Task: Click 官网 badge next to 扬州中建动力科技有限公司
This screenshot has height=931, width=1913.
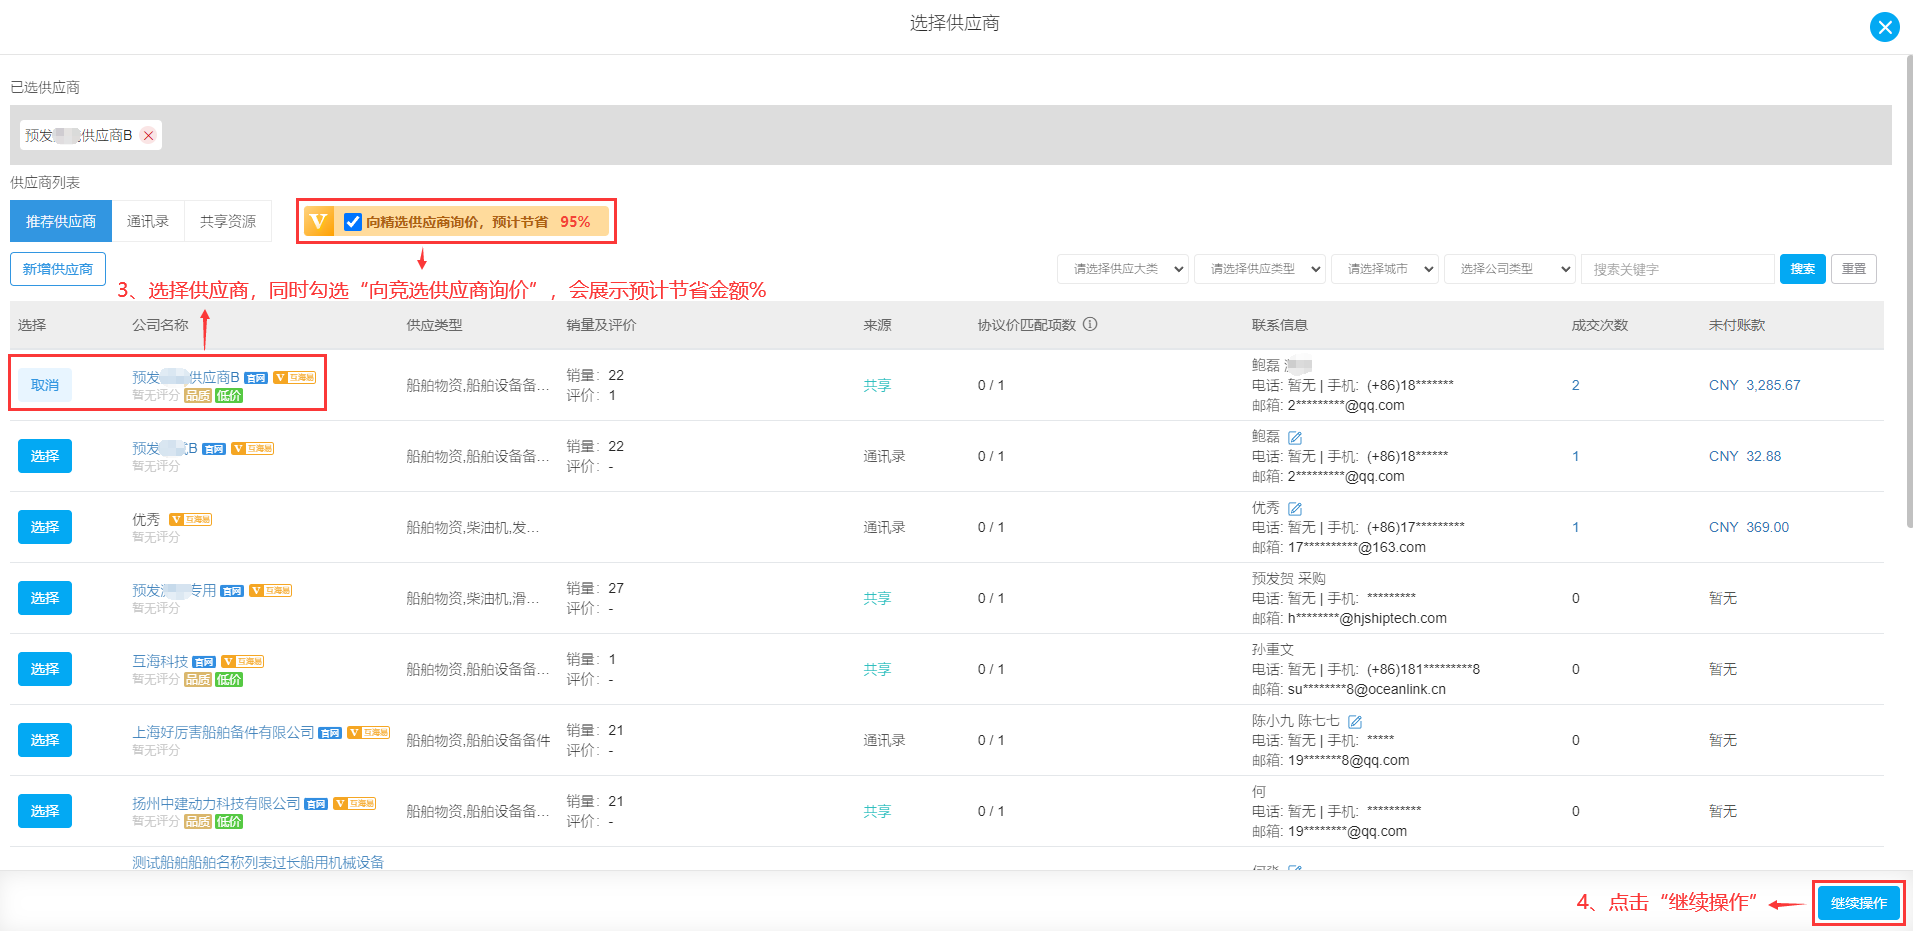Action: click(x=316, y=804)
